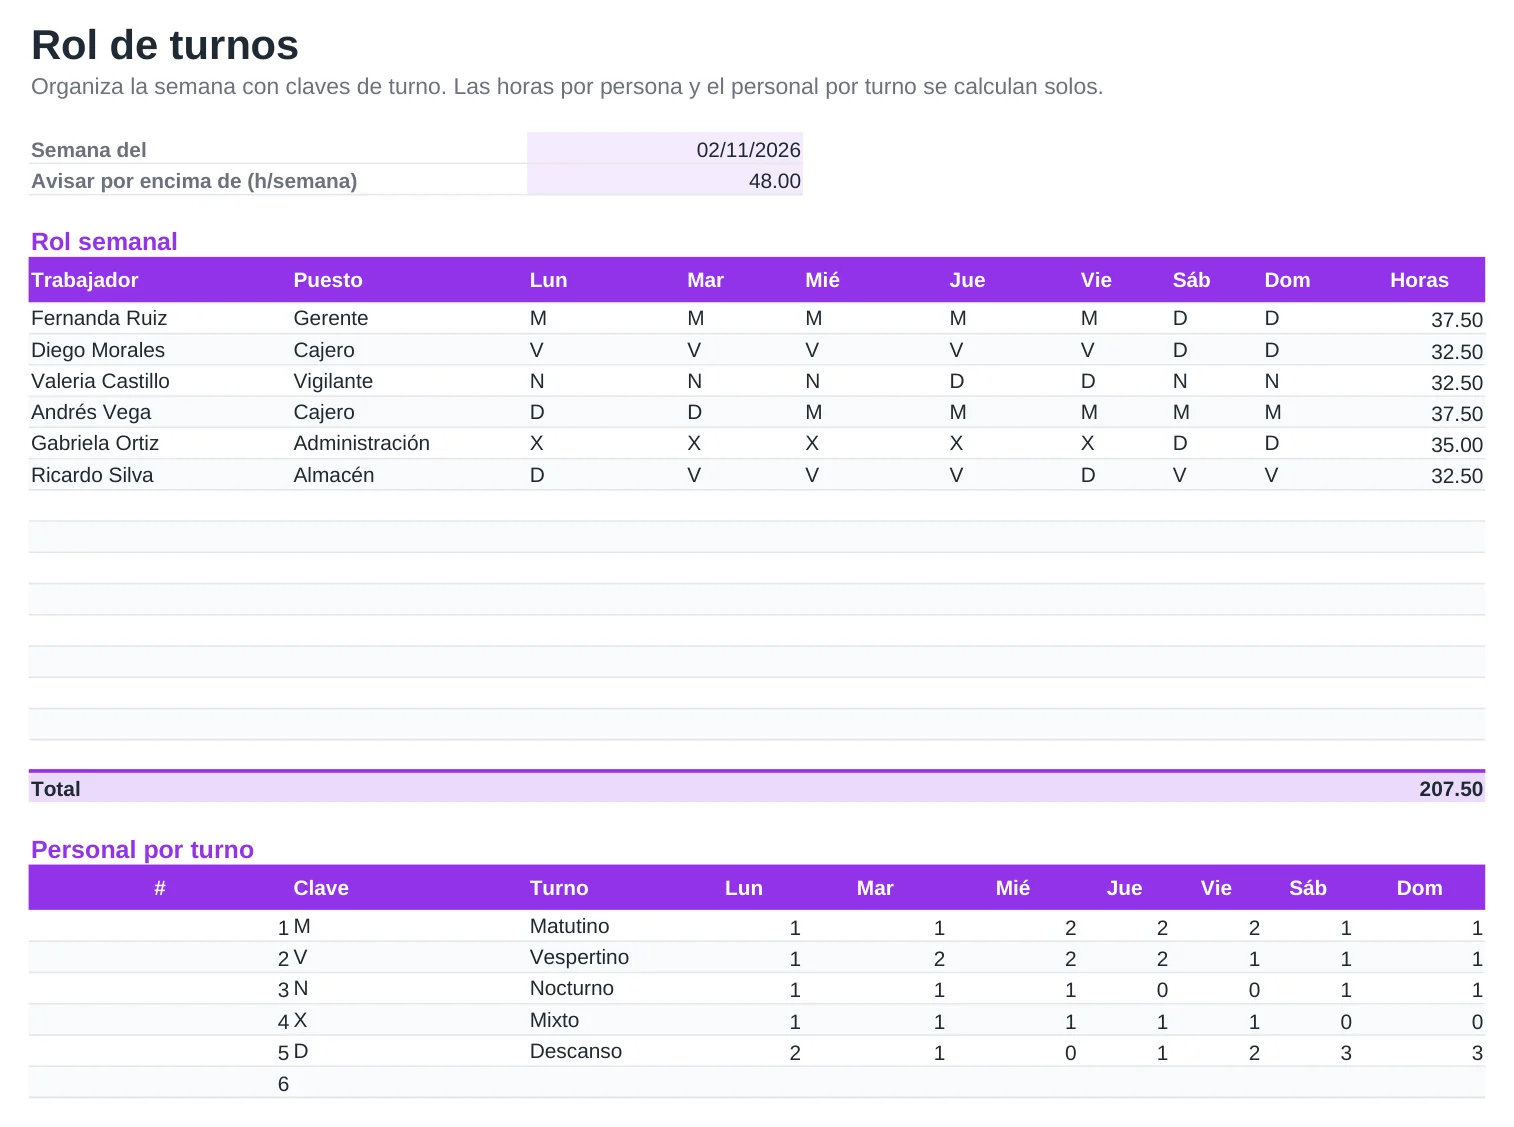Image resolution: width=1514 pixels, height=1127 pixels.
Task: Click the Puesto column header
Action: tap(328, 280)
